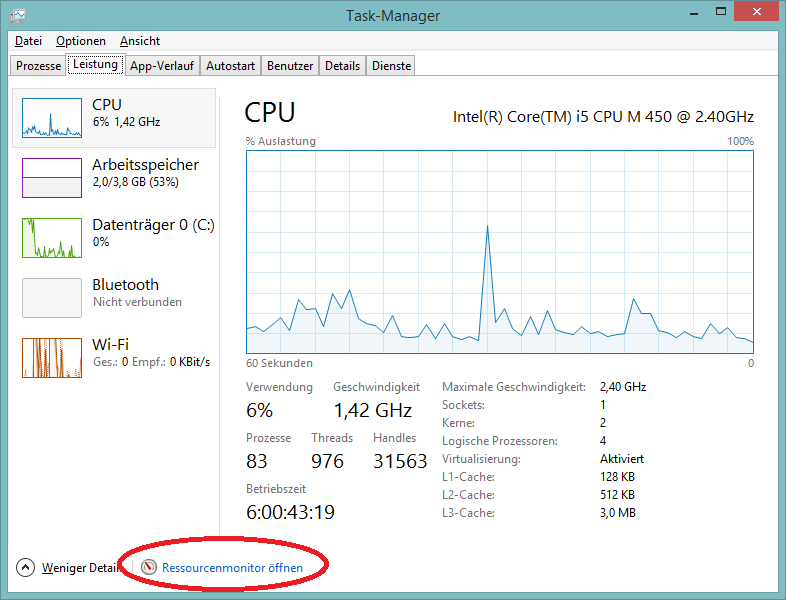
Task: Open the Dienste tab
Action: pos(391,66)
